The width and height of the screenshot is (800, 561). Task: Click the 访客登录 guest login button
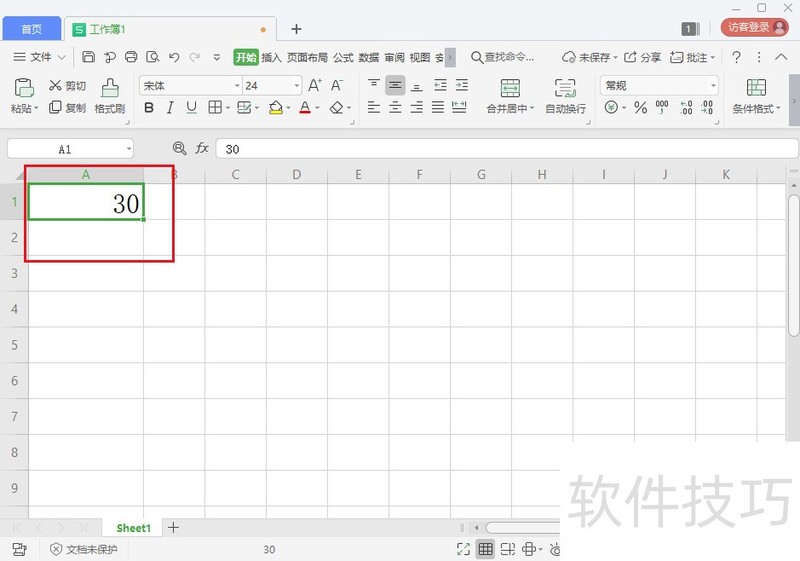point(755,28)
